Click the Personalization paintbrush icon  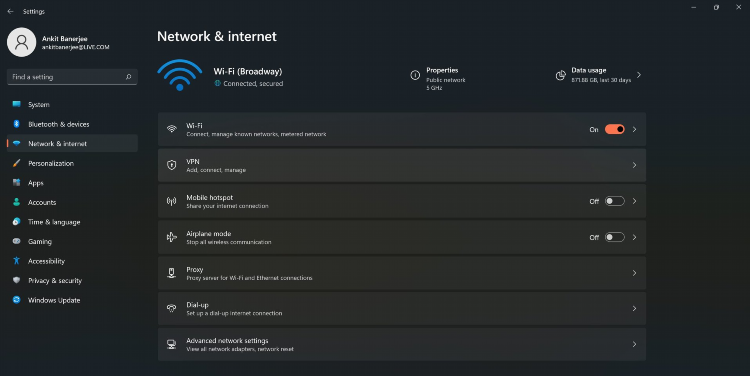pos(17,163)
